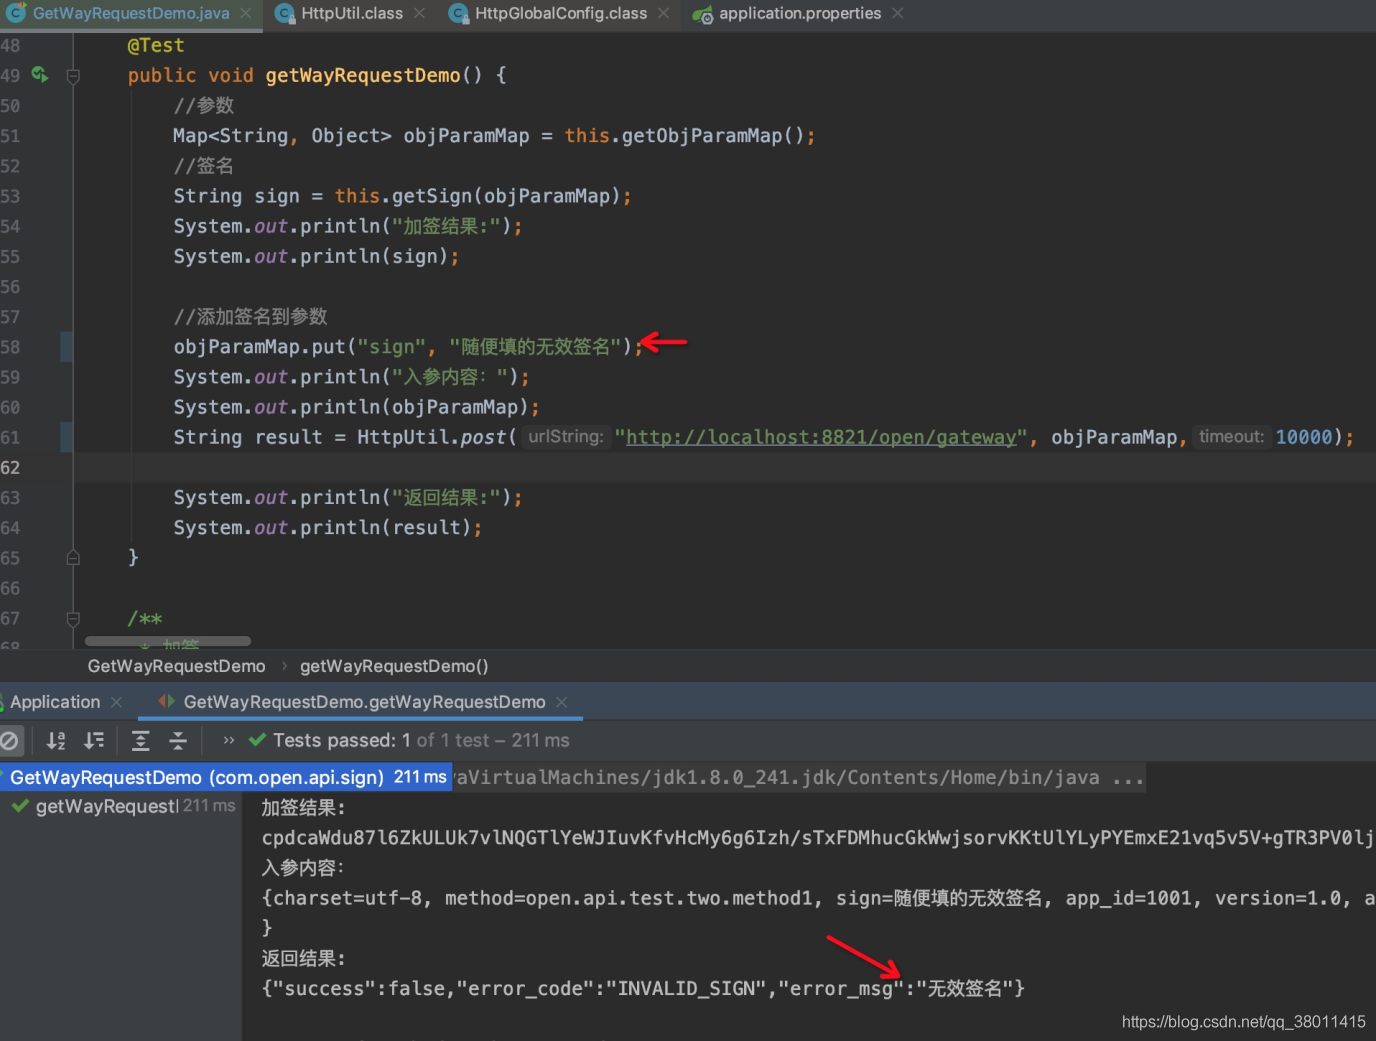
Task: Click the charset=utf-8 parameter output line
Action: click(818, 898)
